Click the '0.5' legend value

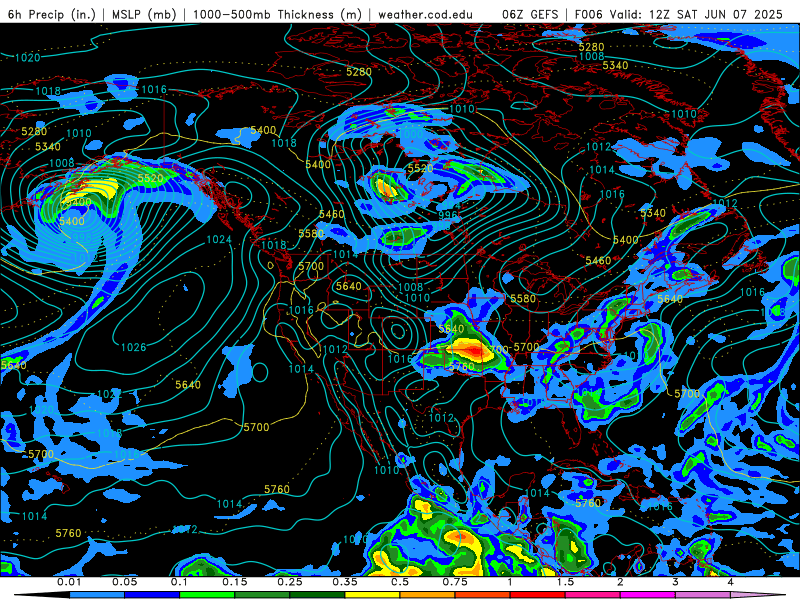(x=400, y=582)
